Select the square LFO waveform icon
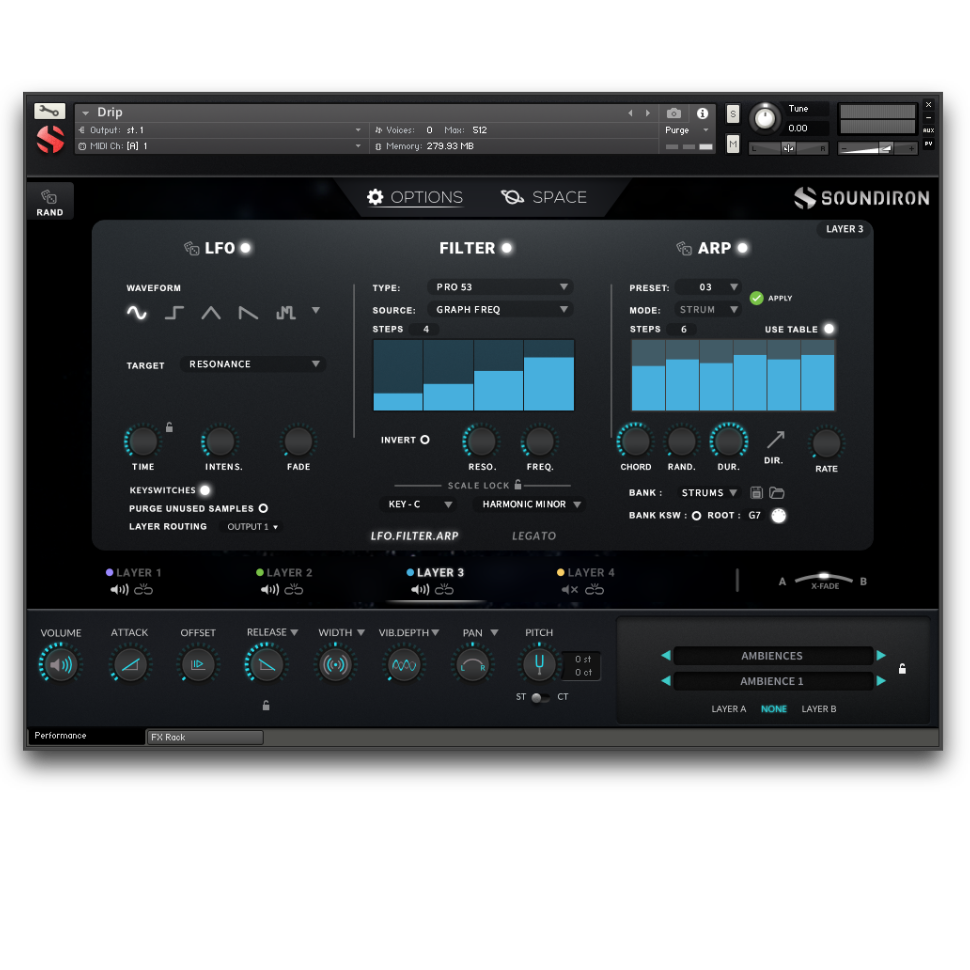This screenshot has height=970, width=970. click(x=174, y=313)
